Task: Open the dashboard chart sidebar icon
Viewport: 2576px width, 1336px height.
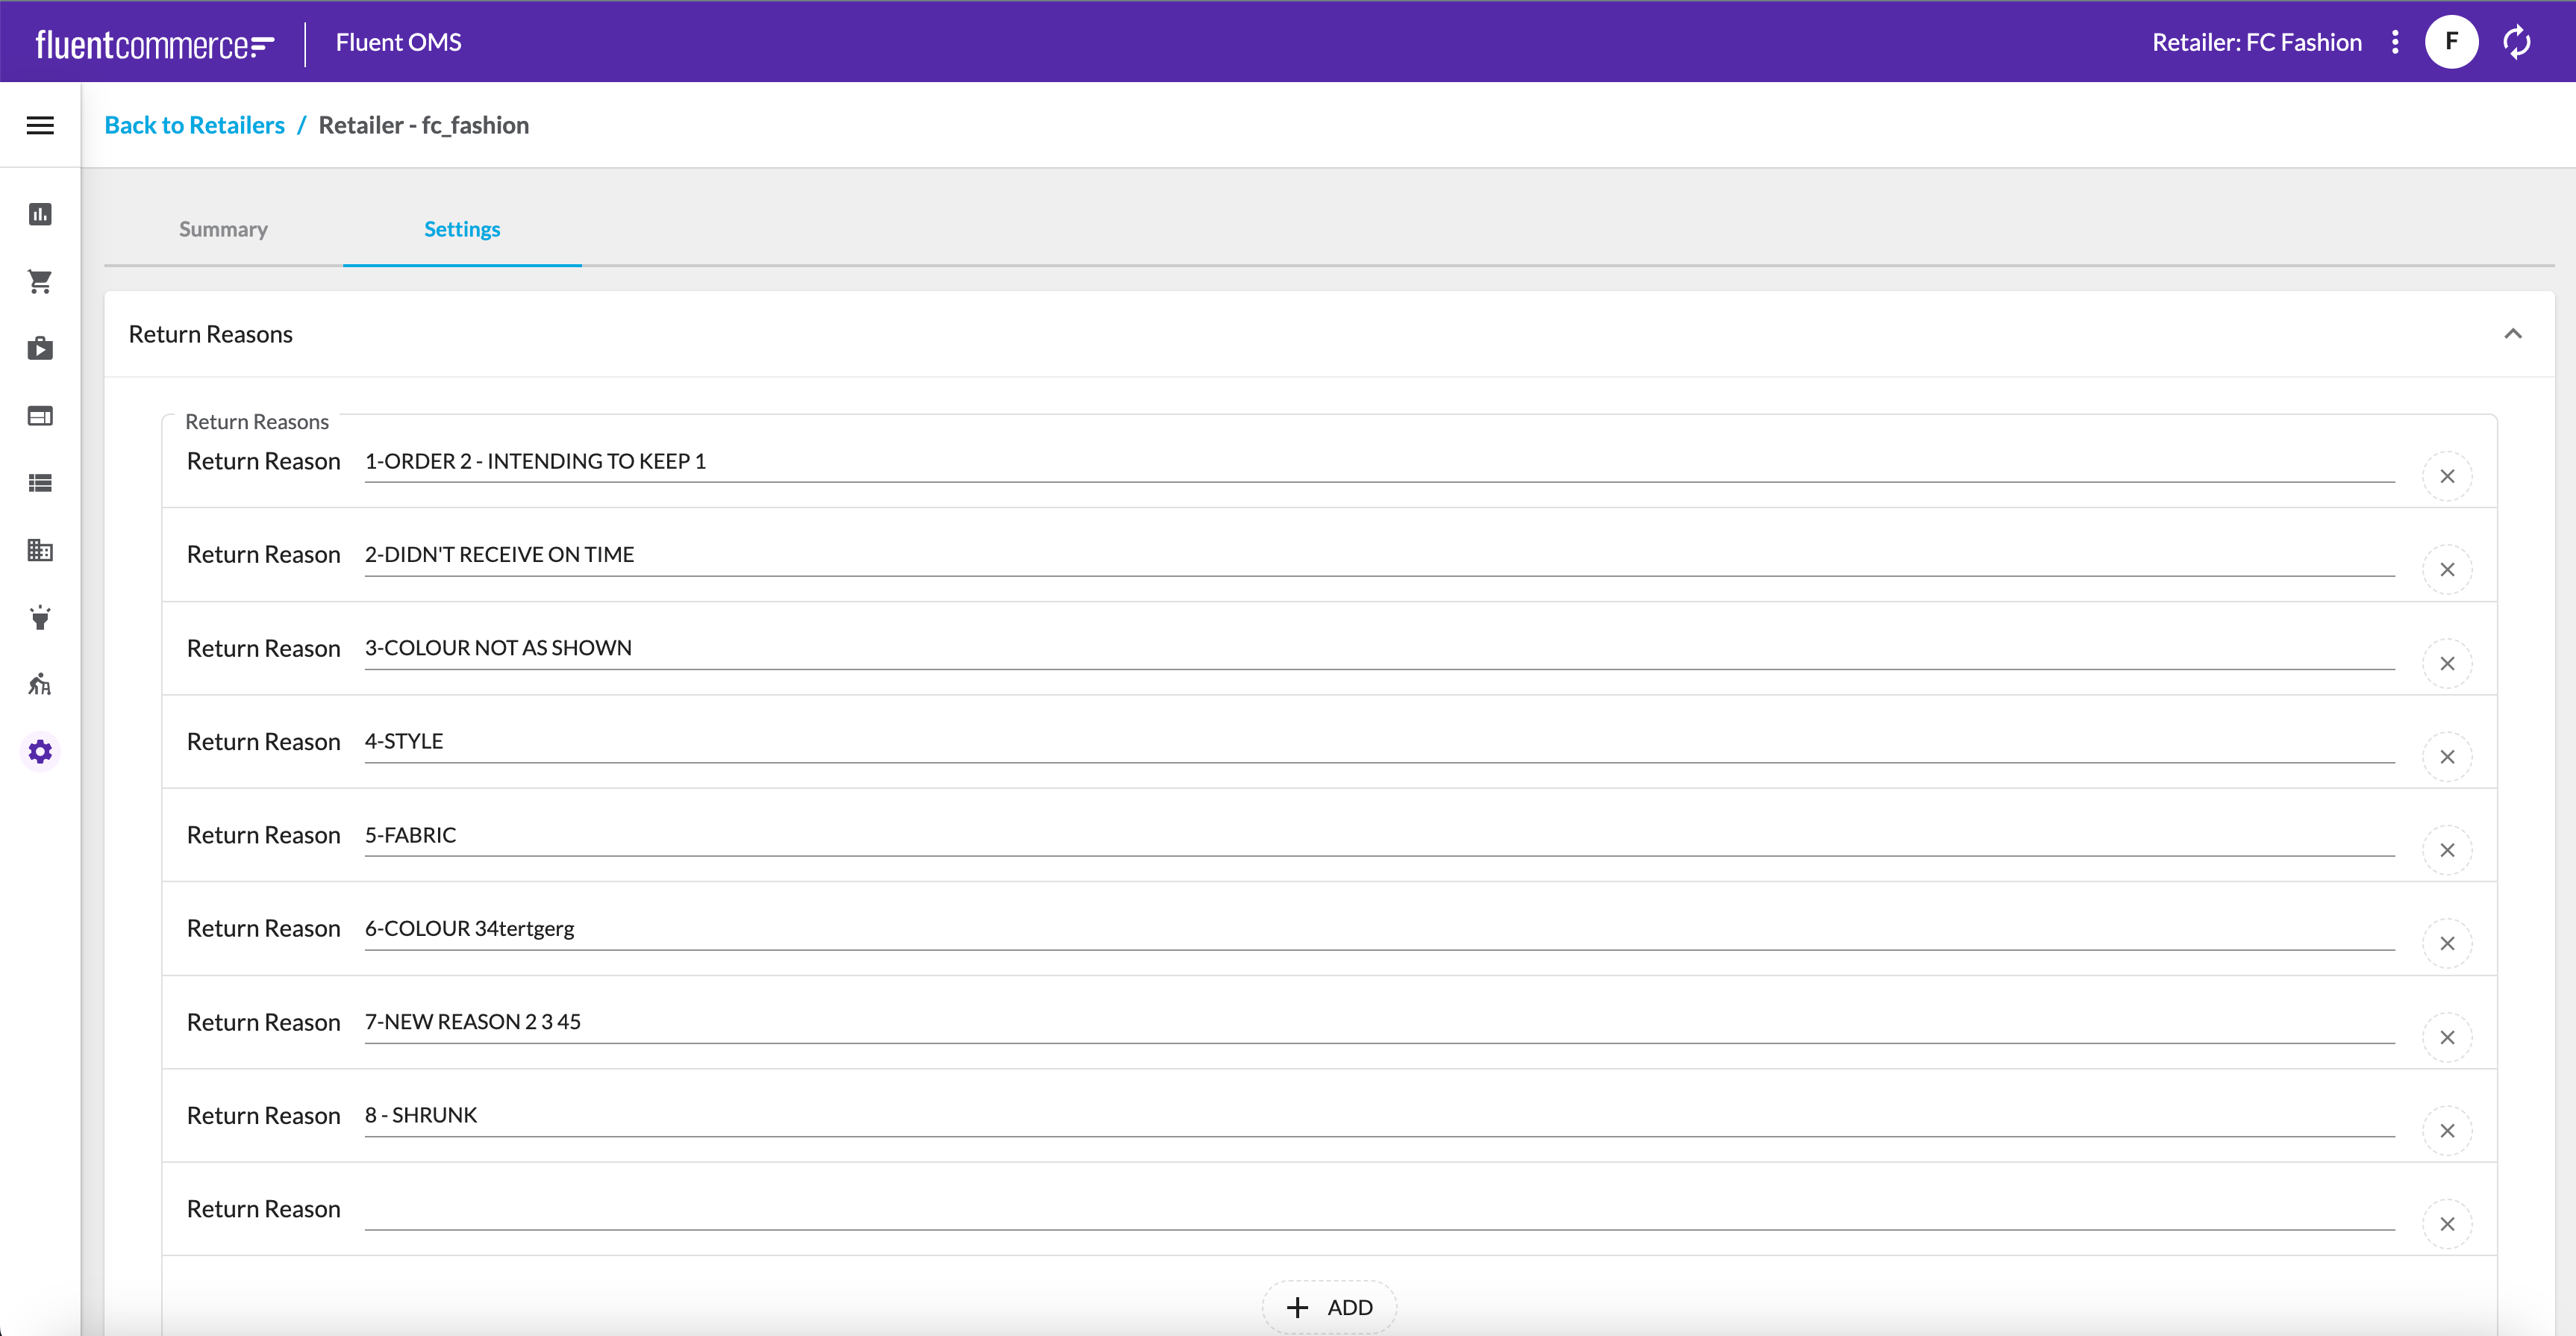Action: [40, 214]
